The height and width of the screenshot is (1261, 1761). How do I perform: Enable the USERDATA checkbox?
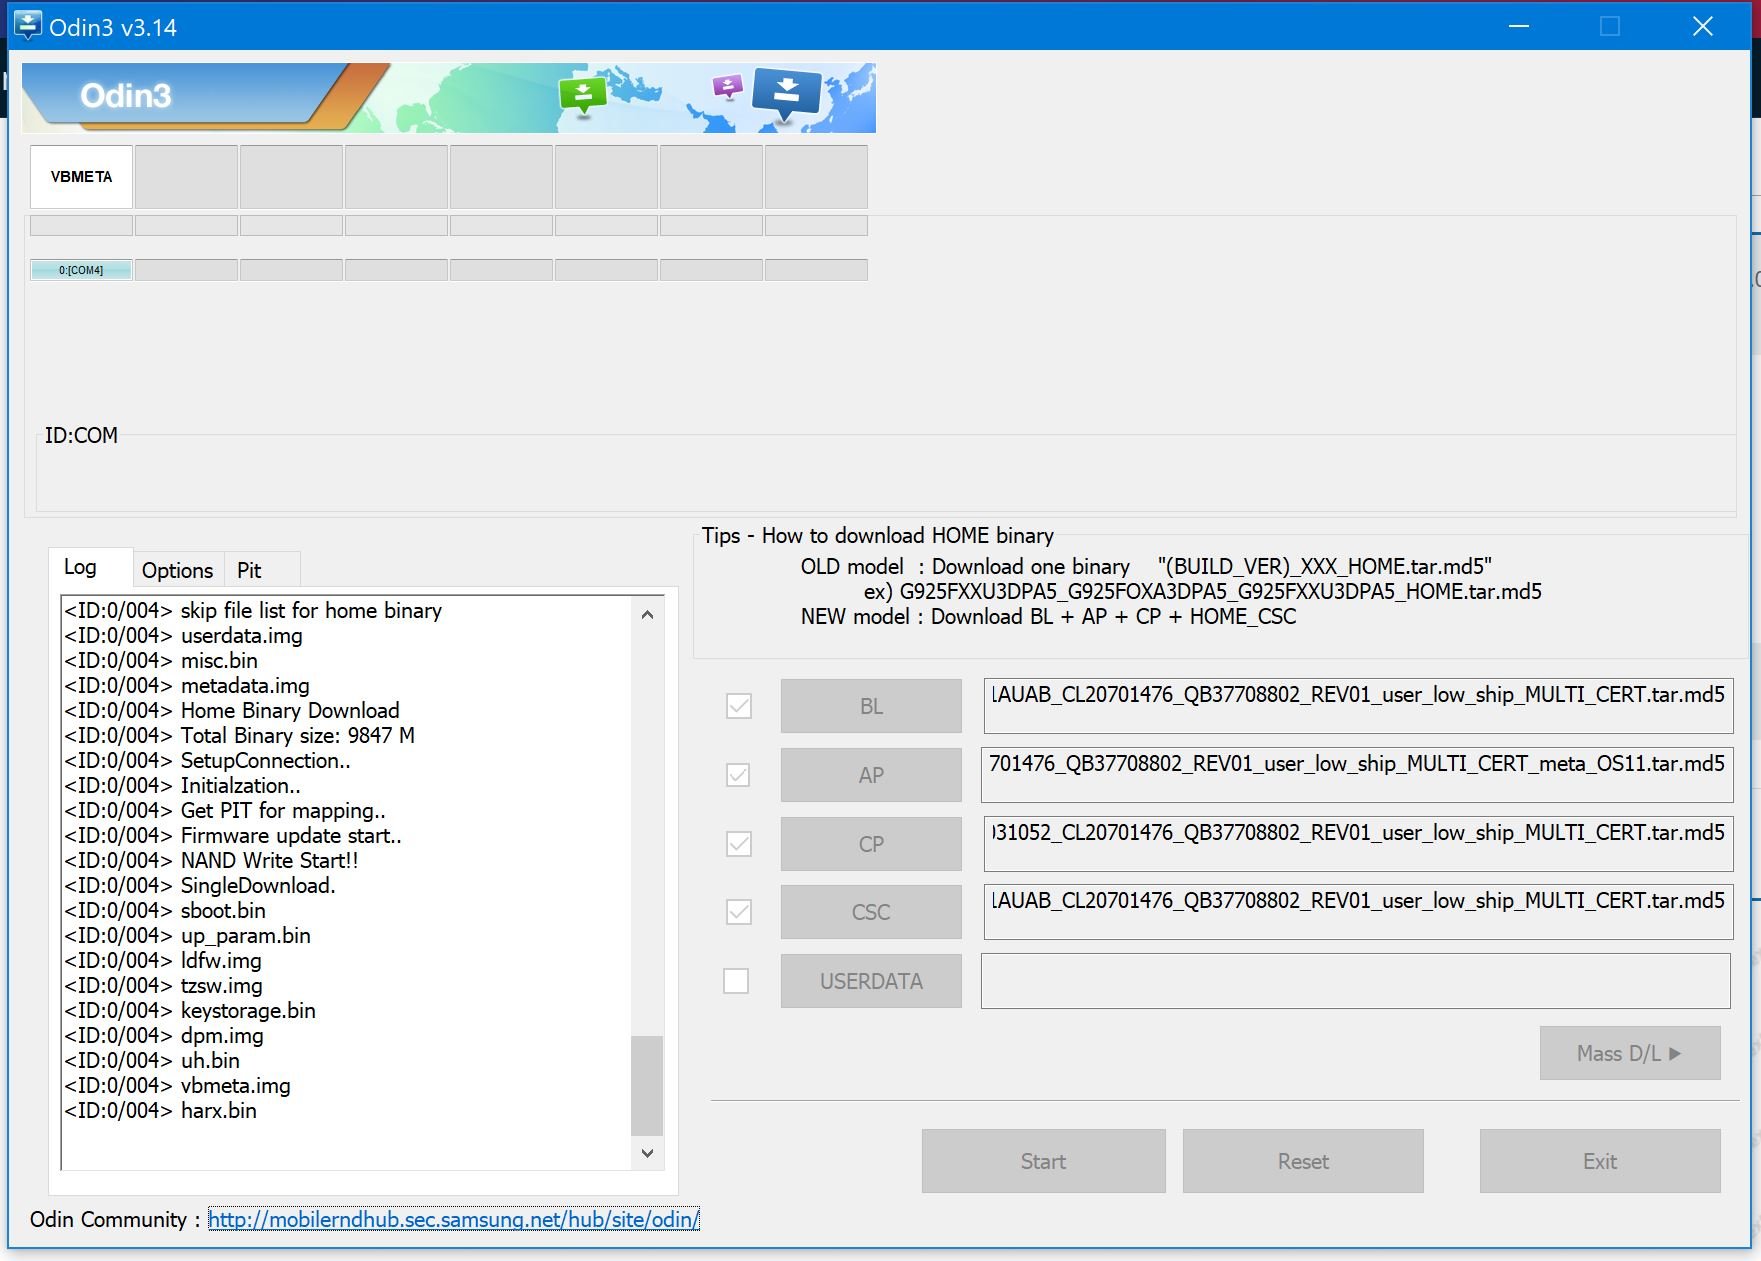[x=736, y=981]
